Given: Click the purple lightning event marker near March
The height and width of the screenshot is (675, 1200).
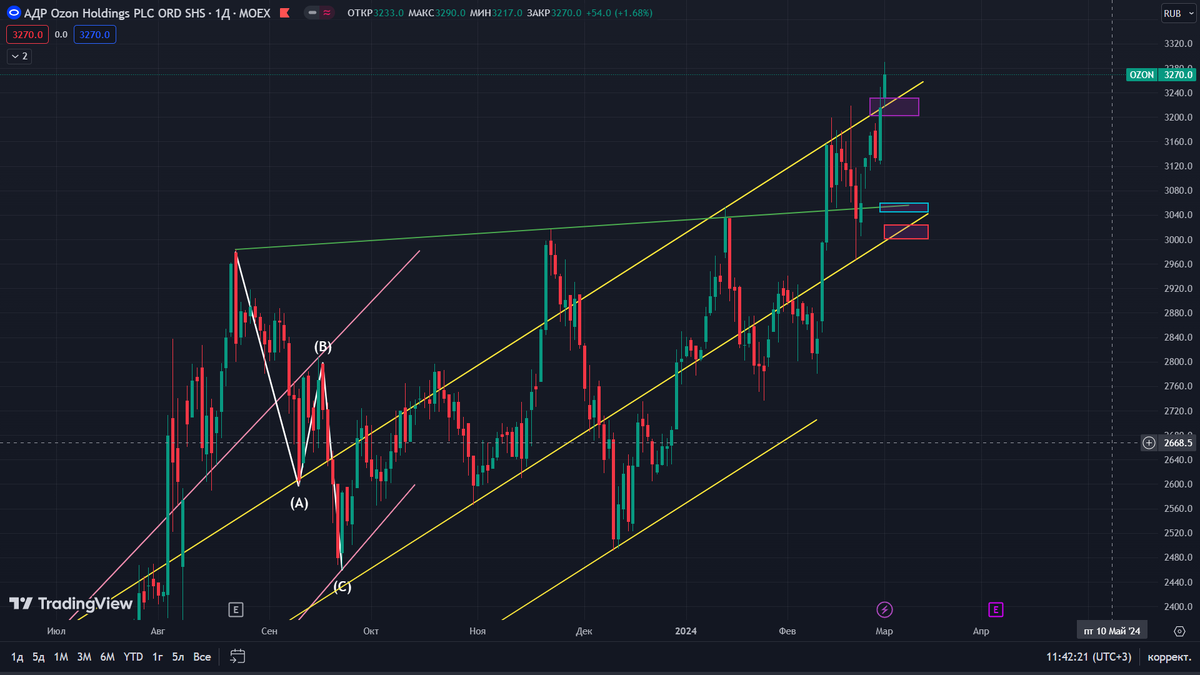Looking at the screenshot, I should 884,609.
